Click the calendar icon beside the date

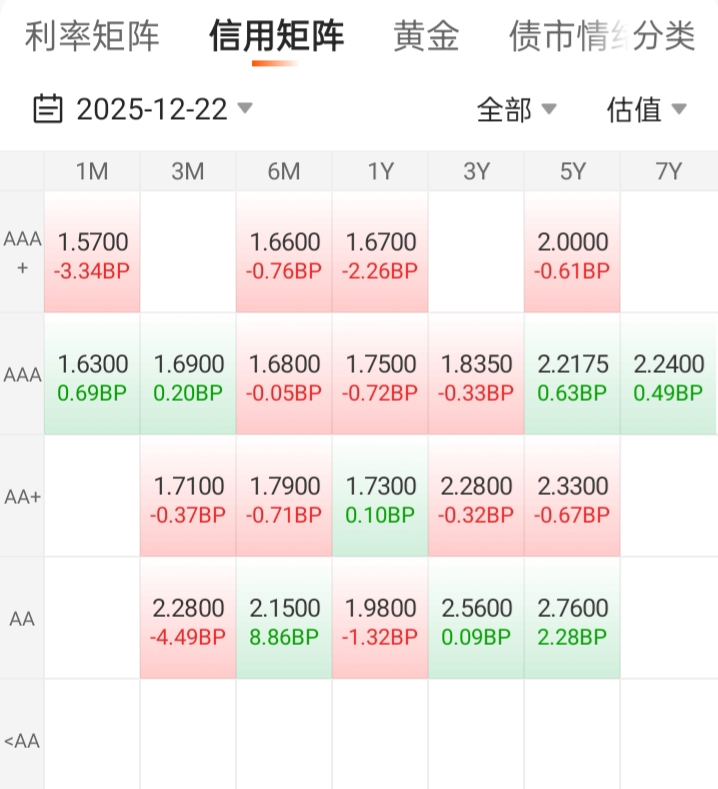pyautogui.click(x=48, y=108)
